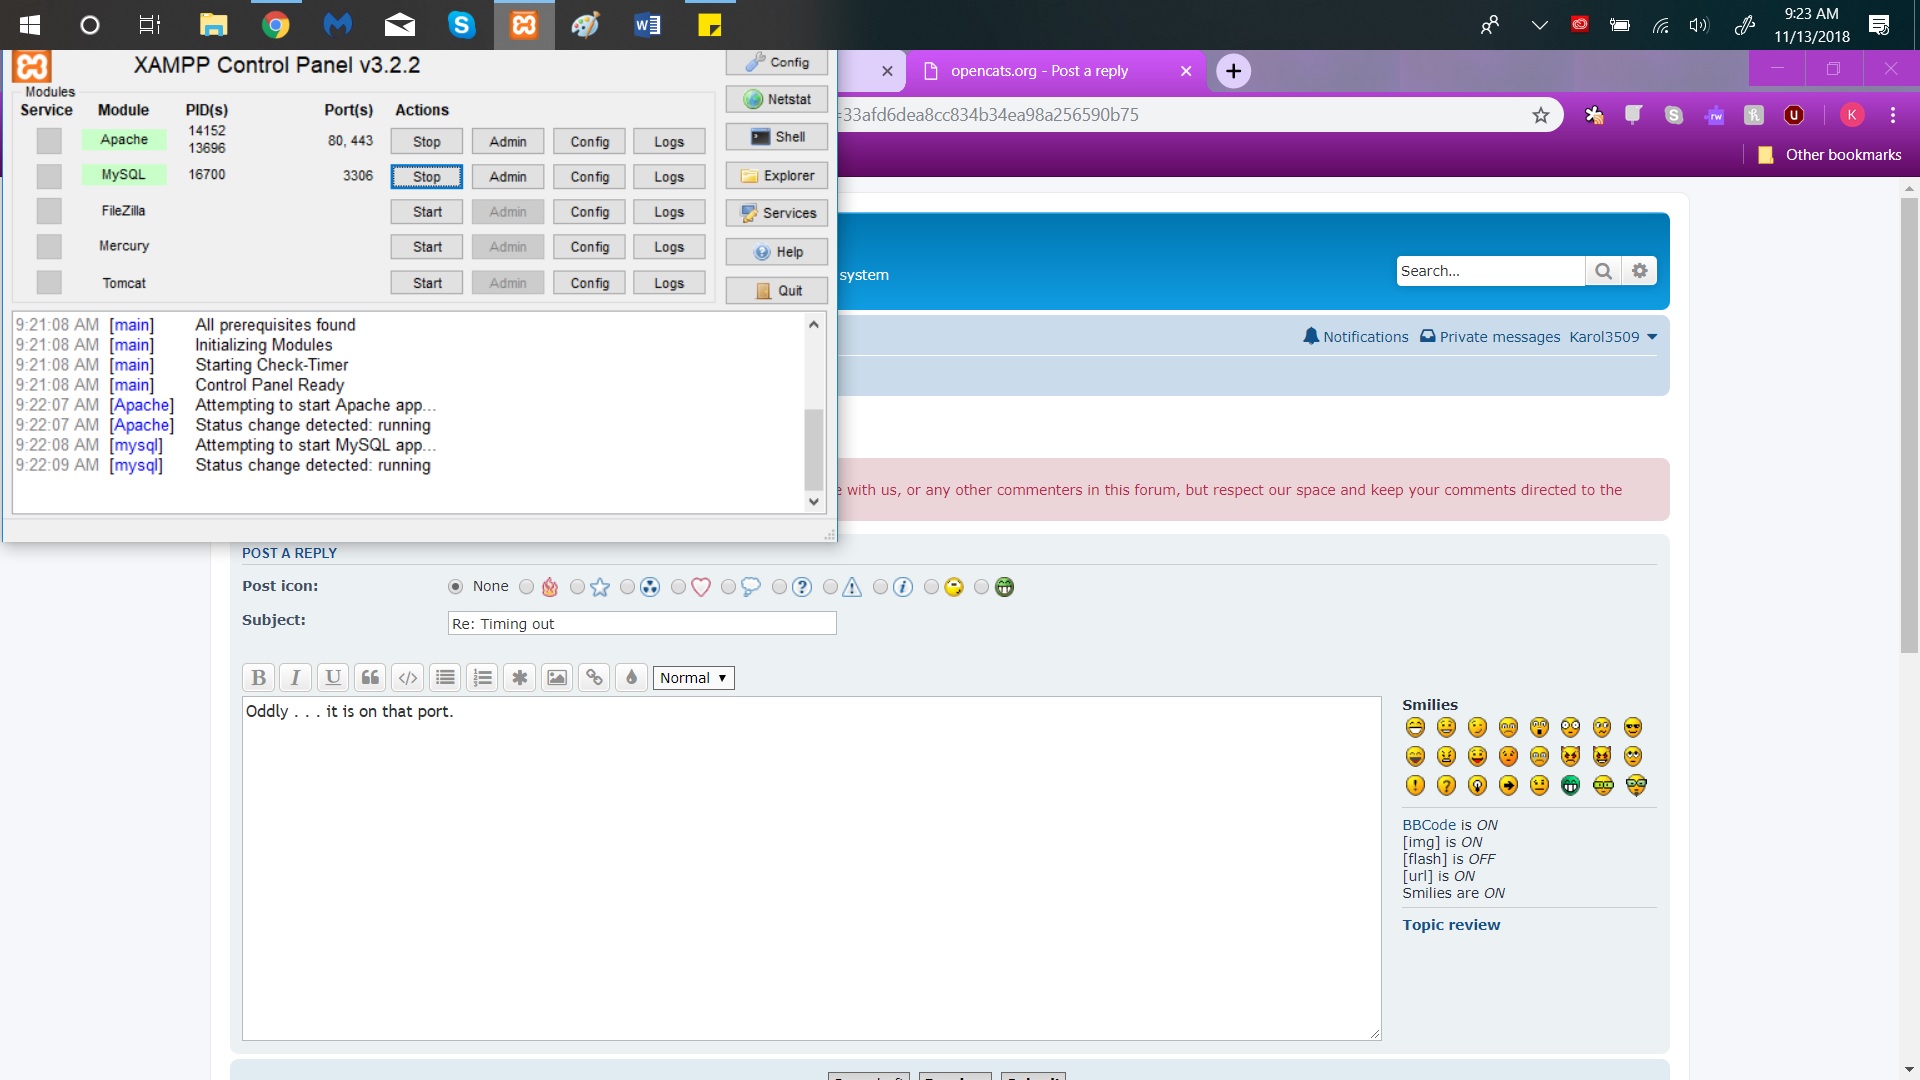
Task: Insert an ordered list in the reply
Action: click(x=482, y=678)
